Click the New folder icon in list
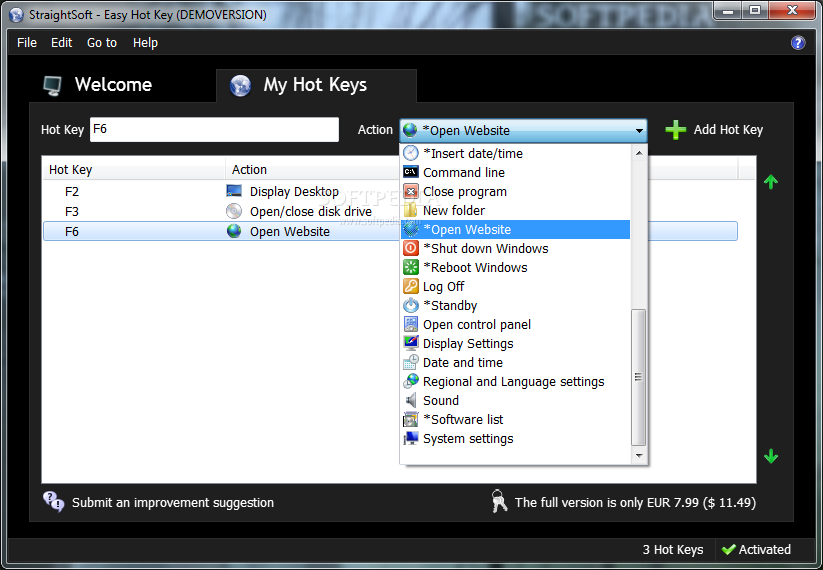The width and height of the screenshot is (823, 570). 410,210
